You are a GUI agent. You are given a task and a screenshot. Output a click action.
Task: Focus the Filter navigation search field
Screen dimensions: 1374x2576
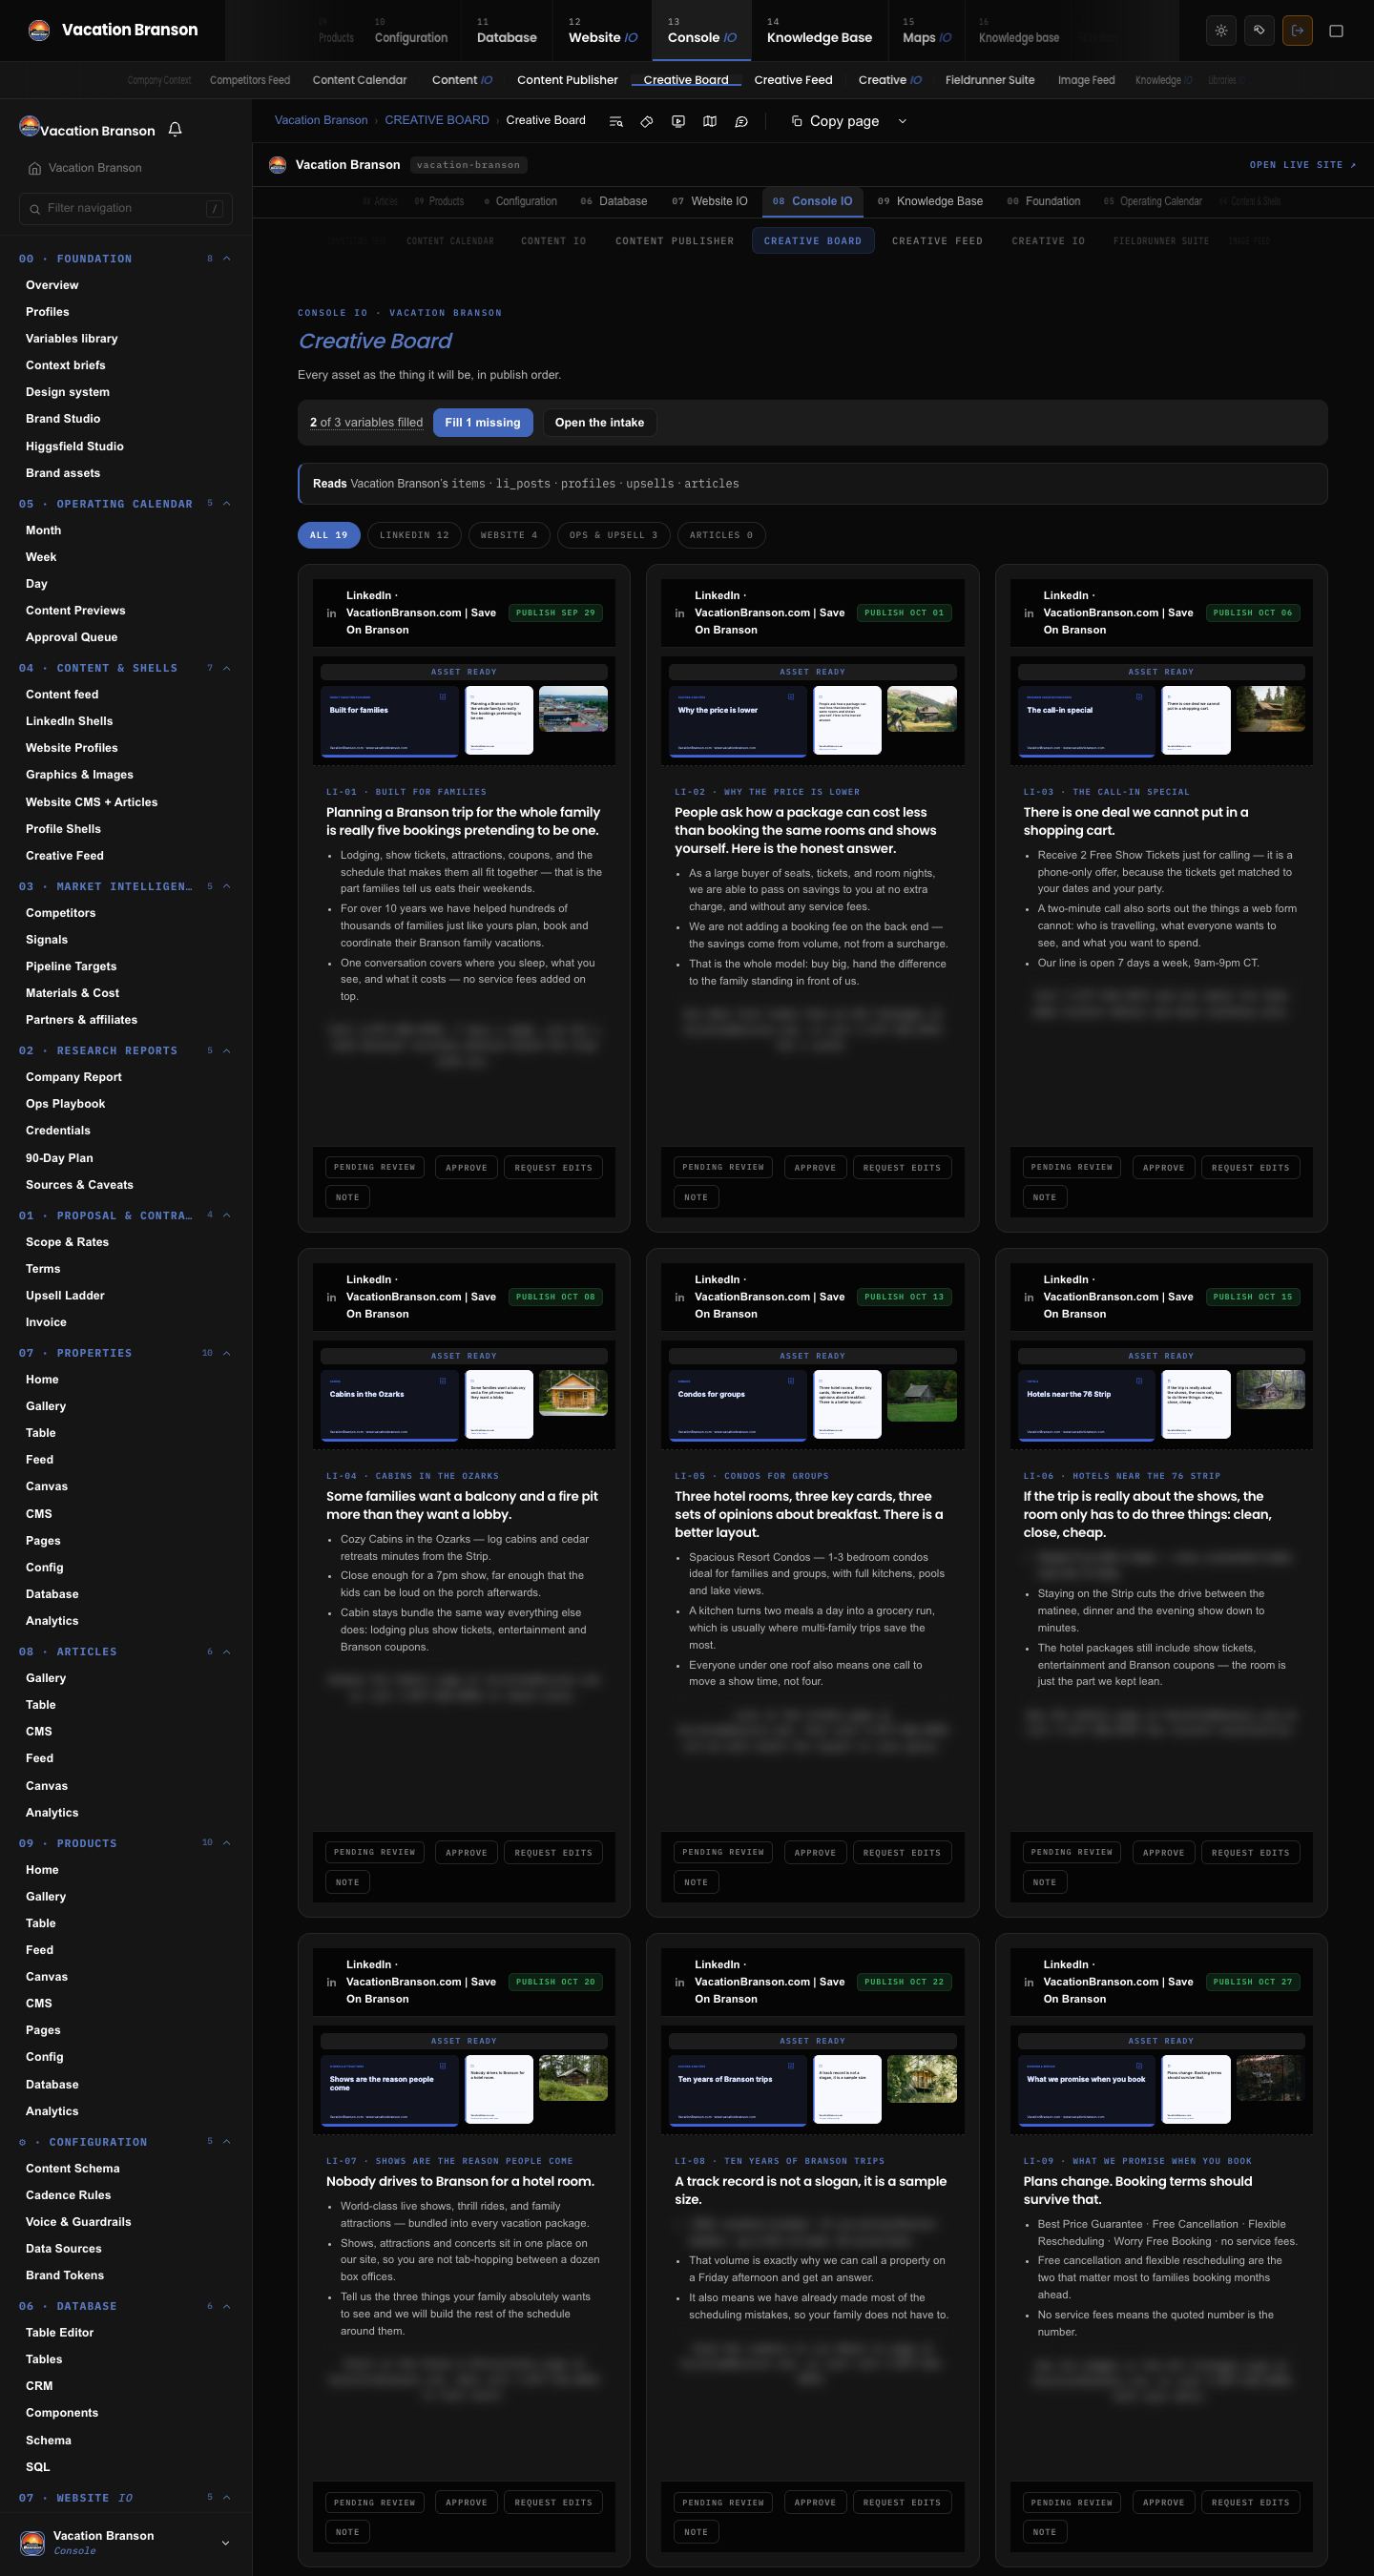(x=126, y=208)
